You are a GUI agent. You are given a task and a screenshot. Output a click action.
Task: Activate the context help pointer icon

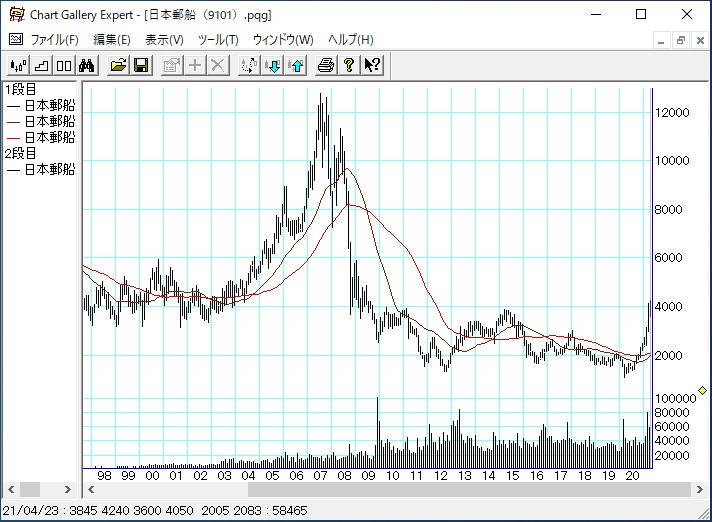(x=371, y=66)
